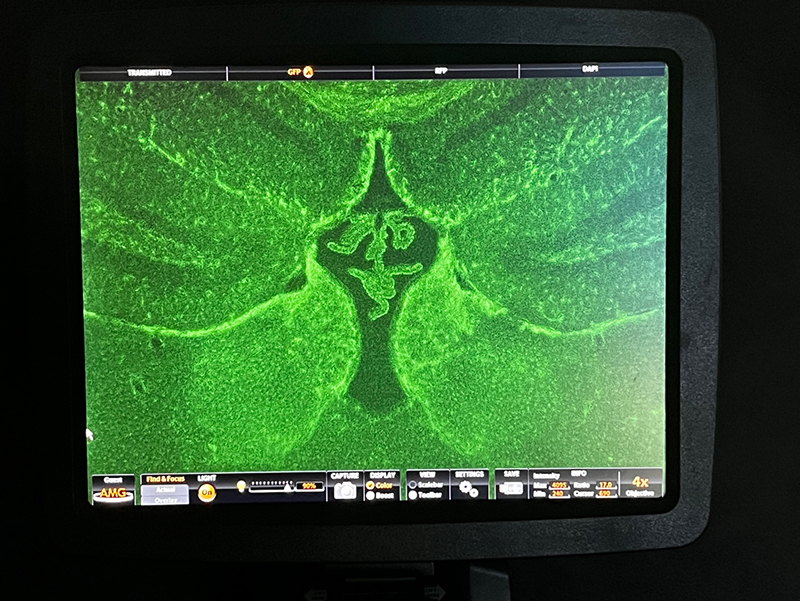
Task: Select the Color display option
Action: click(372, 485)
